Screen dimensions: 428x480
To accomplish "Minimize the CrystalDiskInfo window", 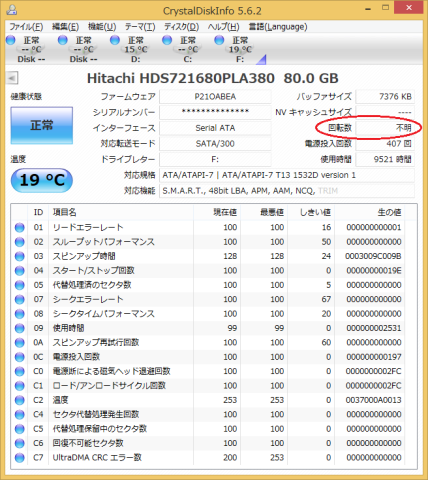I will coord(368,9).
